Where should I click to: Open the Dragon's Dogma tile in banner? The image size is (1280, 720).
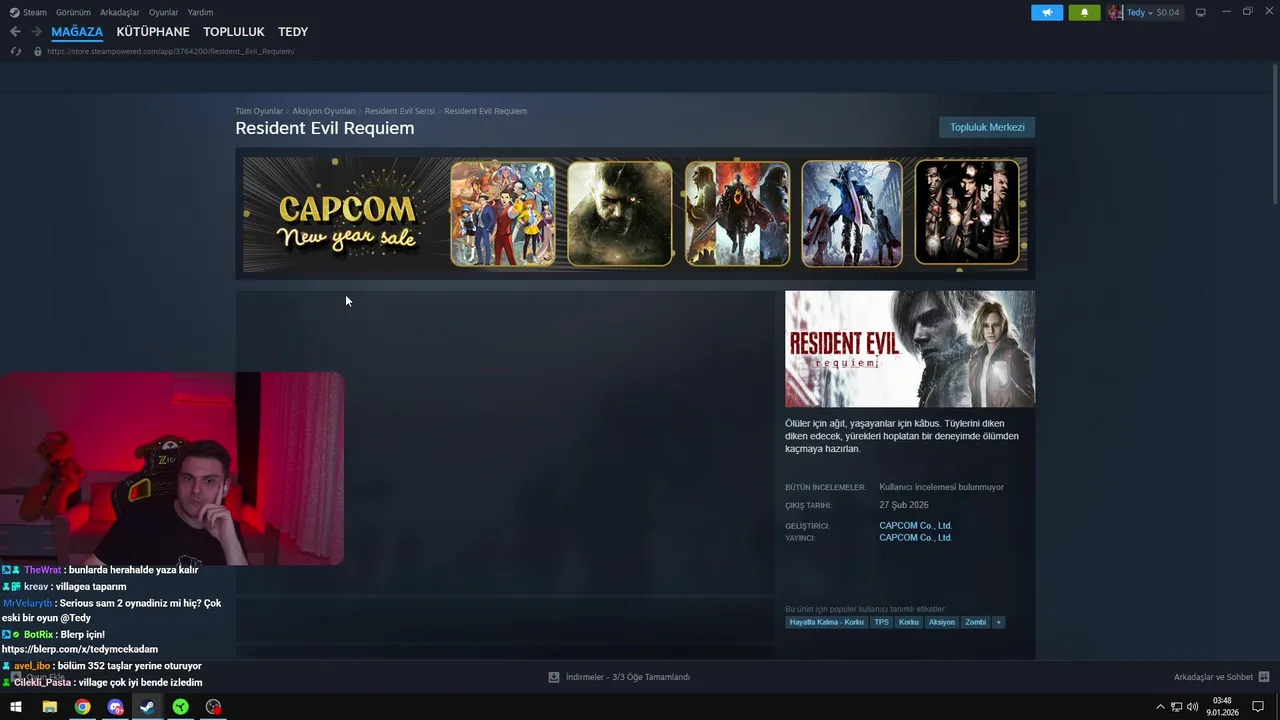coord(737,214)
